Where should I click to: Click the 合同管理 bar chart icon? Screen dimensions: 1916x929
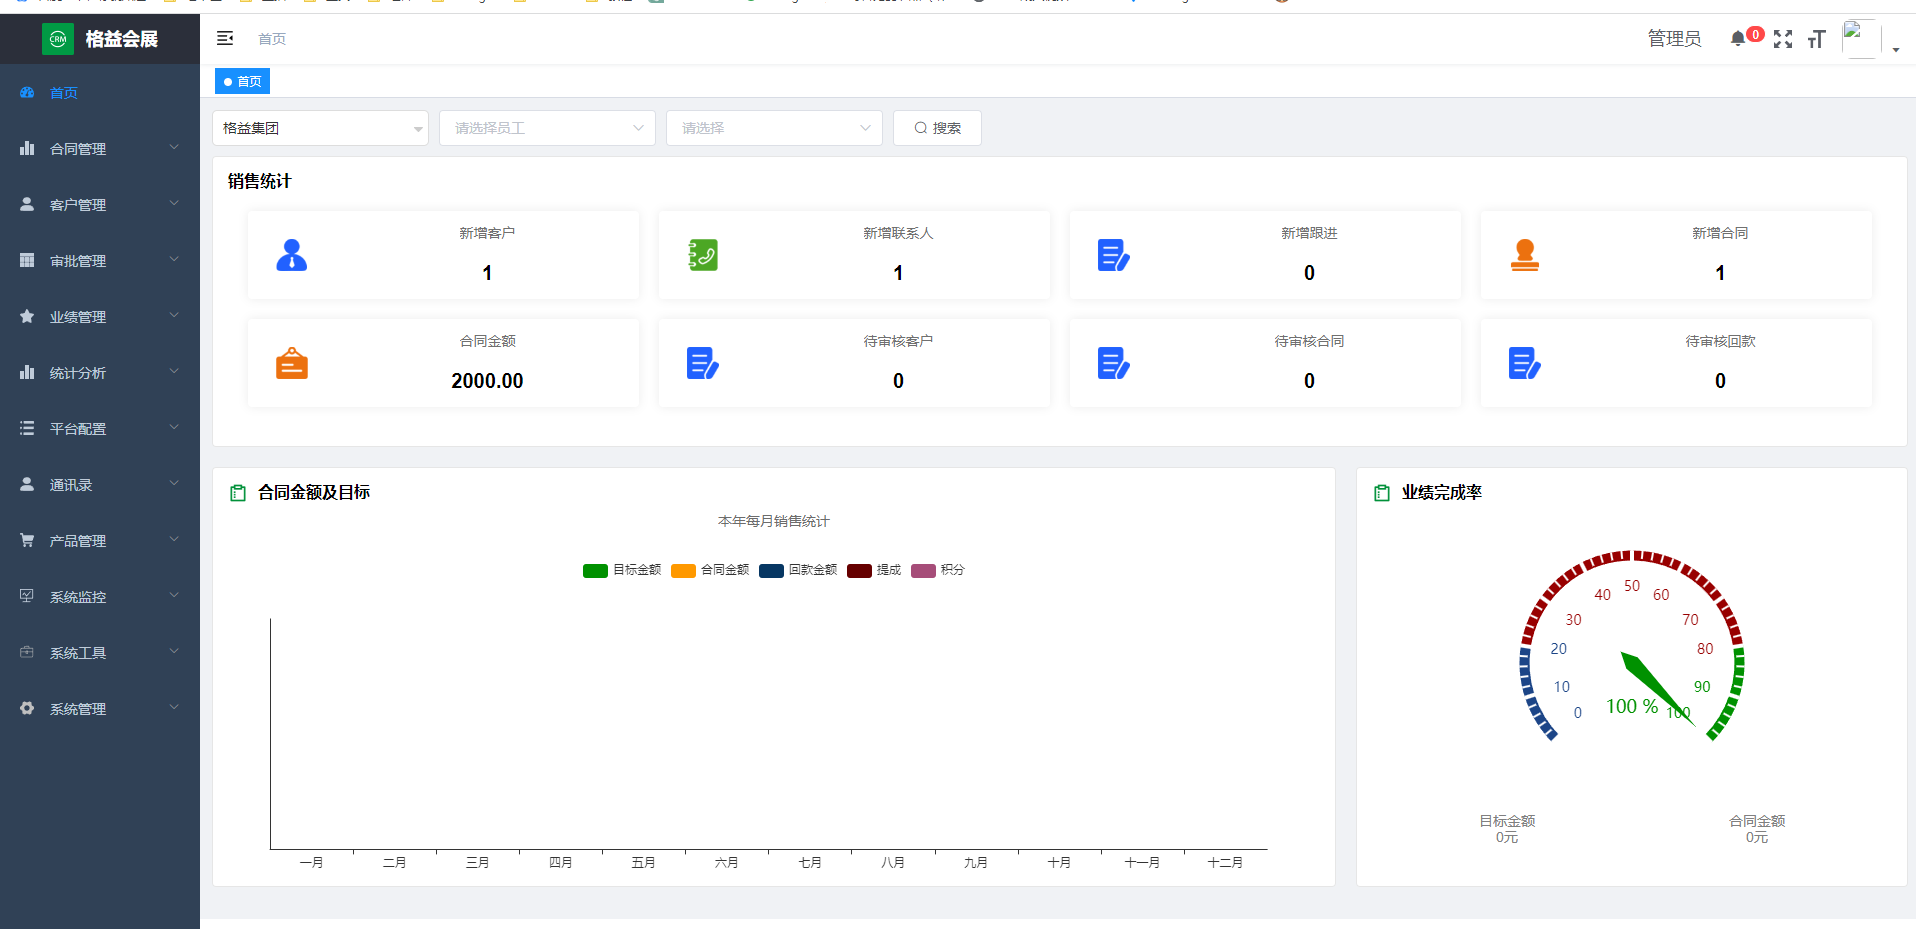[x=27, y=148]
